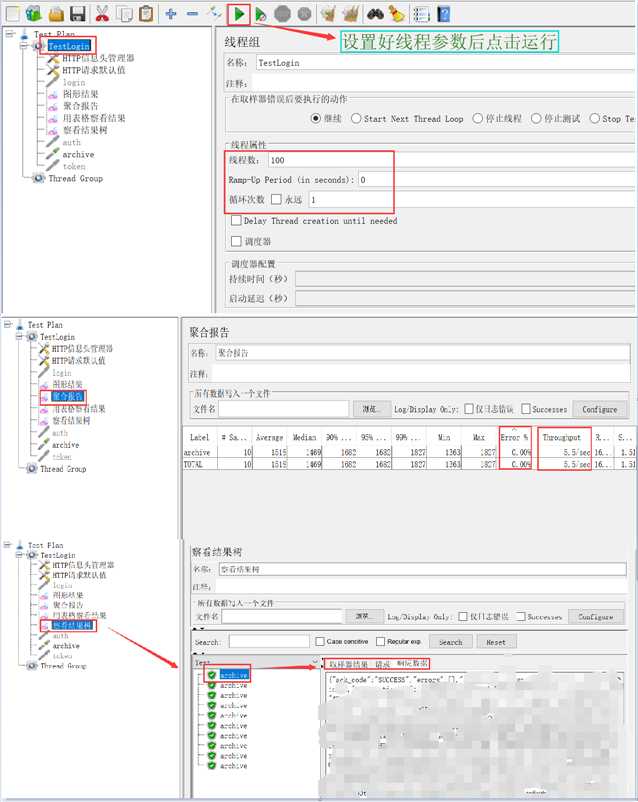This screenshot has height=802, width=638.
Task: Sort table by Error % column header
Action: (x=515, y=437)
